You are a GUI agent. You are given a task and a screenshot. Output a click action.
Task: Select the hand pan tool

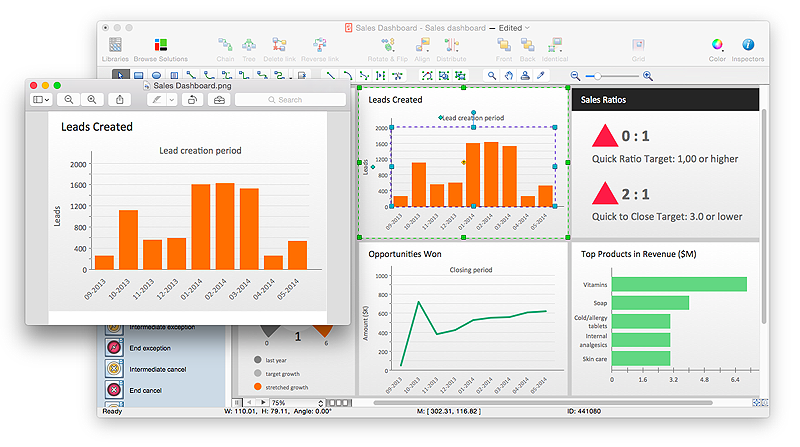[x=509, y=76]
